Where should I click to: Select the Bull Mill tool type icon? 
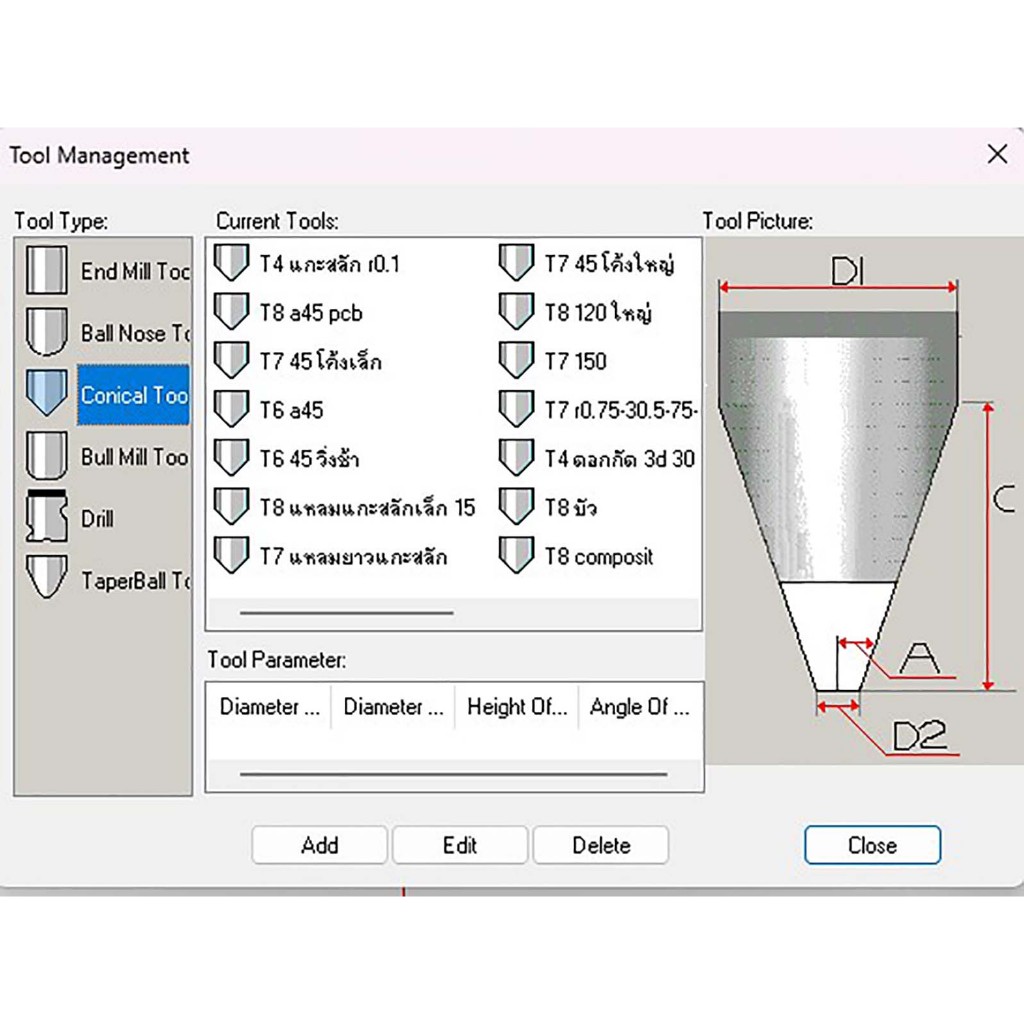coord(47,457)
